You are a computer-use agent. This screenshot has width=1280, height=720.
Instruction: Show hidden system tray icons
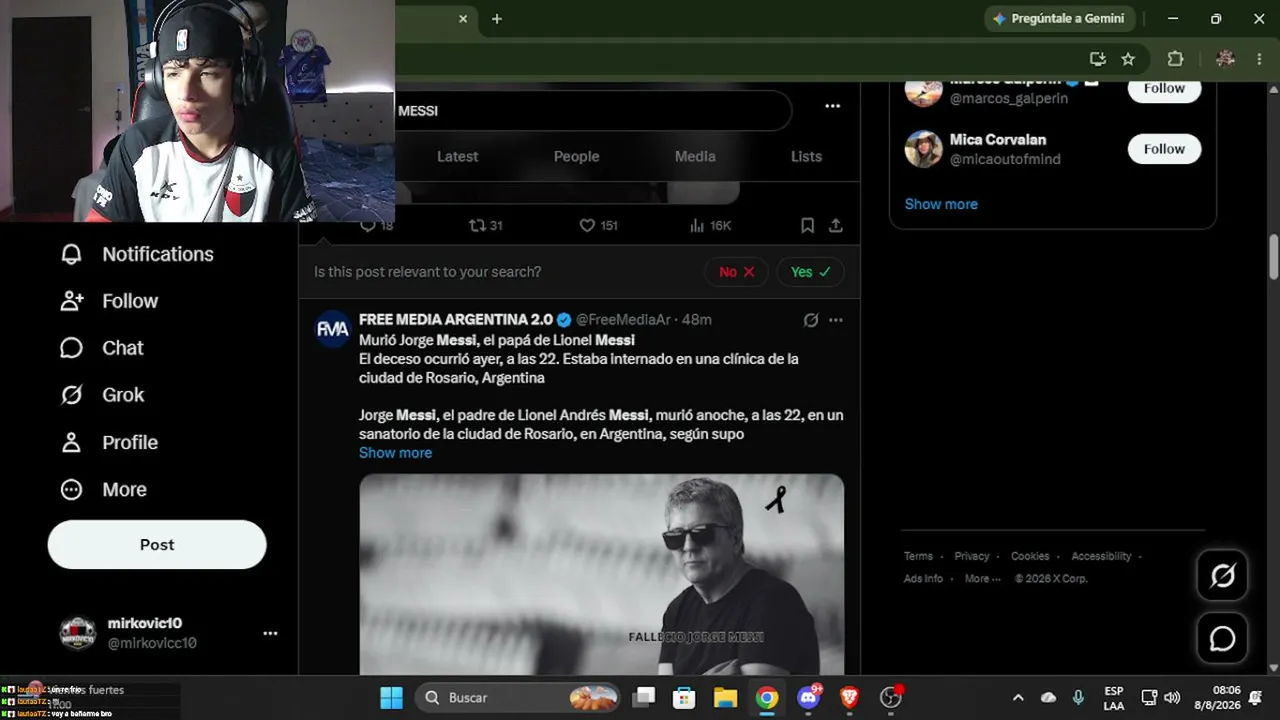coord(1018,698)
